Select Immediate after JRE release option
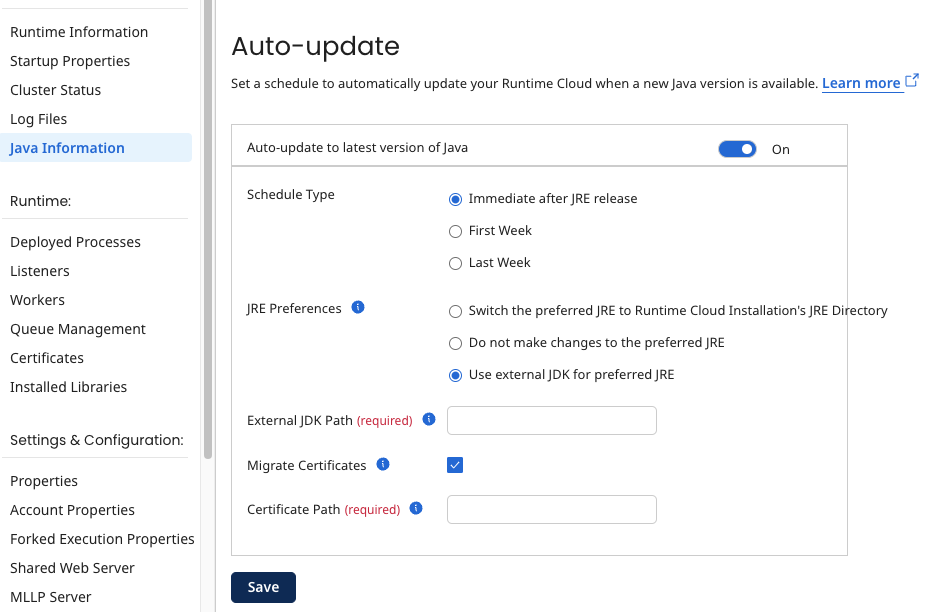 [455, 198]
